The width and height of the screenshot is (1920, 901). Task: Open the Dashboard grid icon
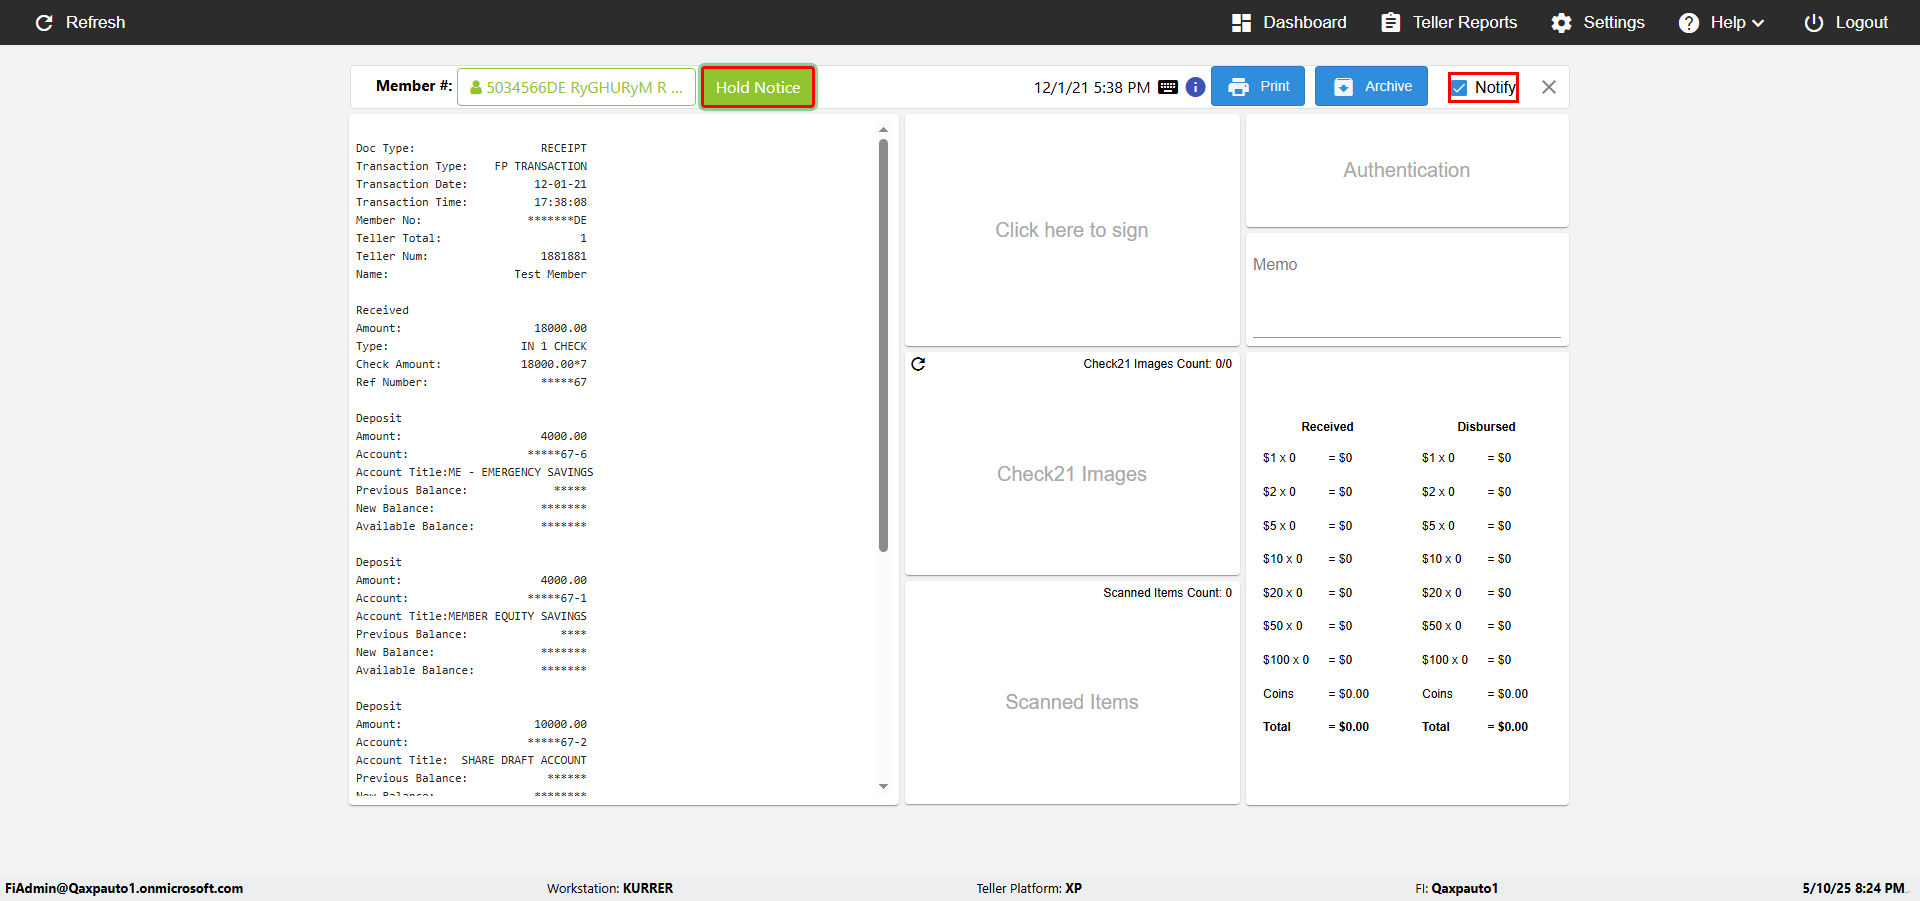pos(1241,22)
